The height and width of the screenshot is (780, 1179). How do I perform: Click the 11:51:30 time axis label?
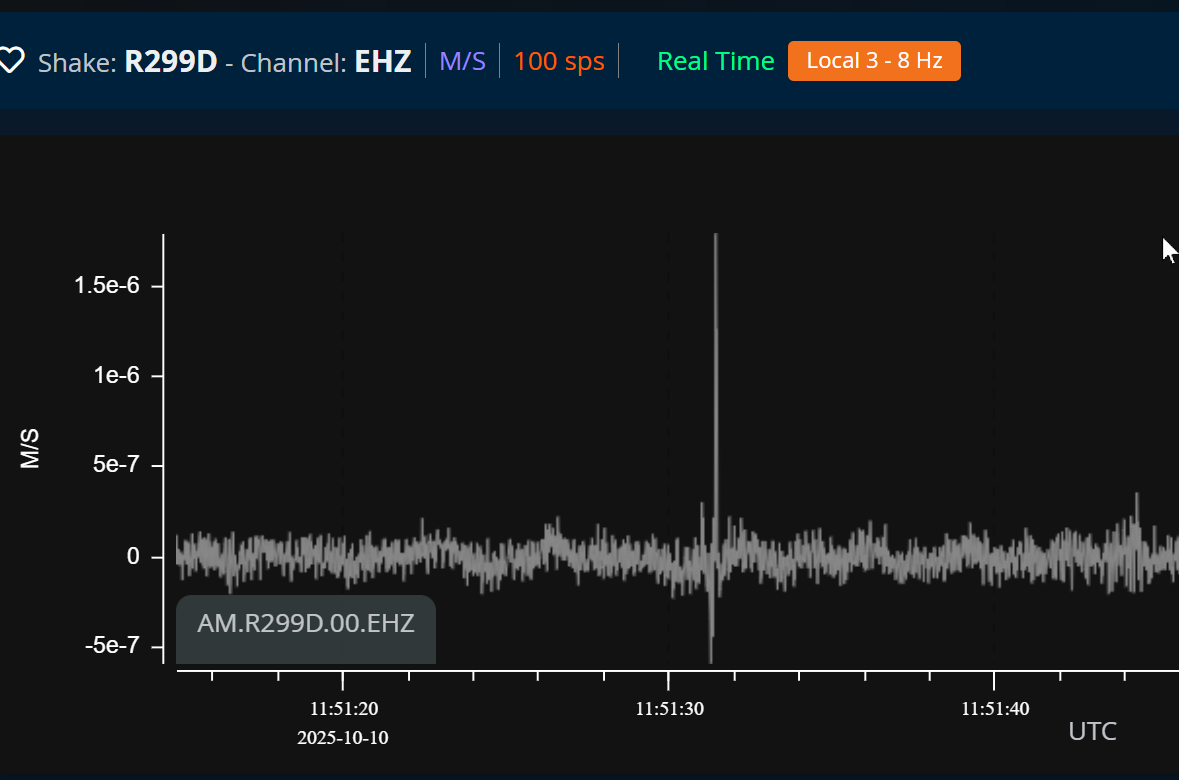click(670, 709)
